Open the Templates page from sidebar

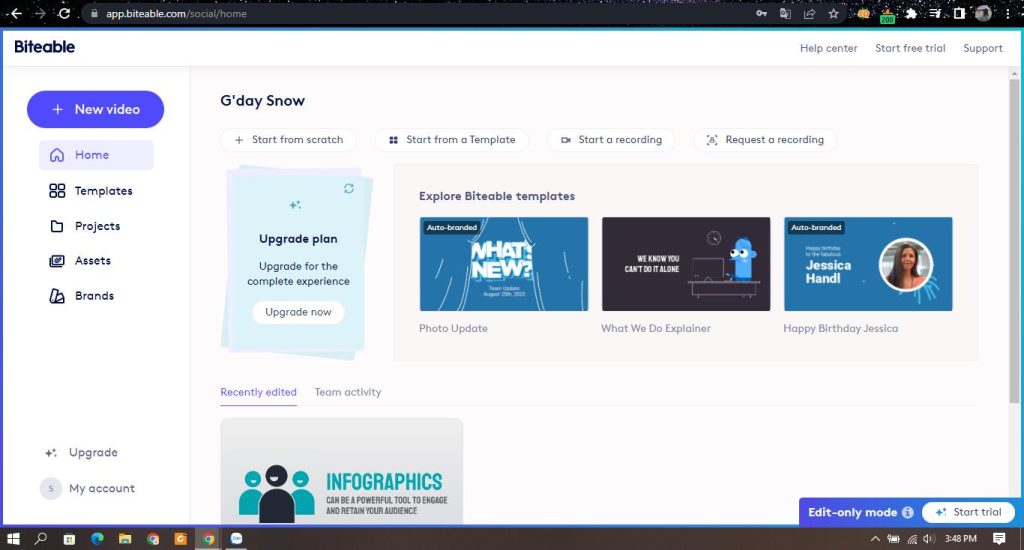[103, 191]
